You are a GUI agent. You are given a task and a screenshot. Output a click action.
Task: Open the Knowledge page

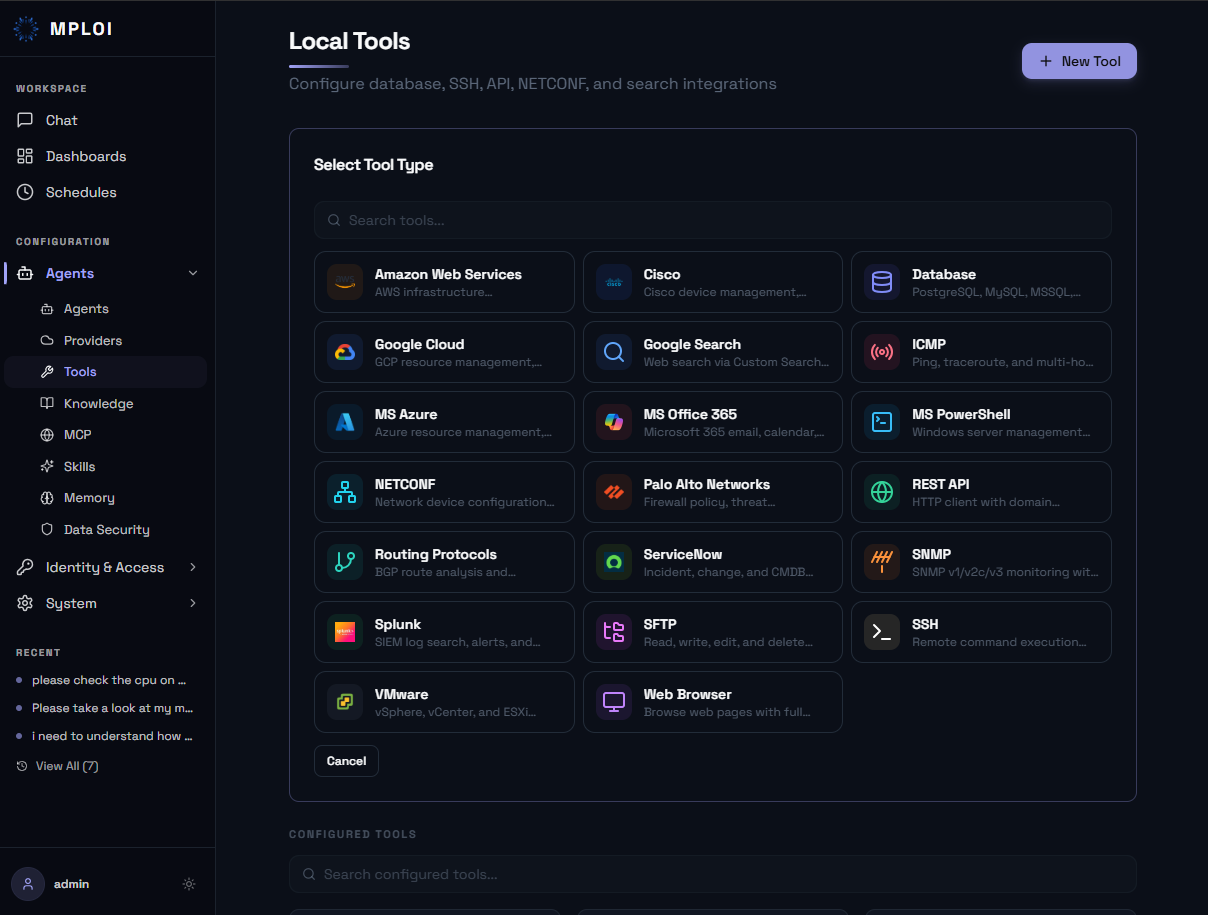[x=107, y=403]
